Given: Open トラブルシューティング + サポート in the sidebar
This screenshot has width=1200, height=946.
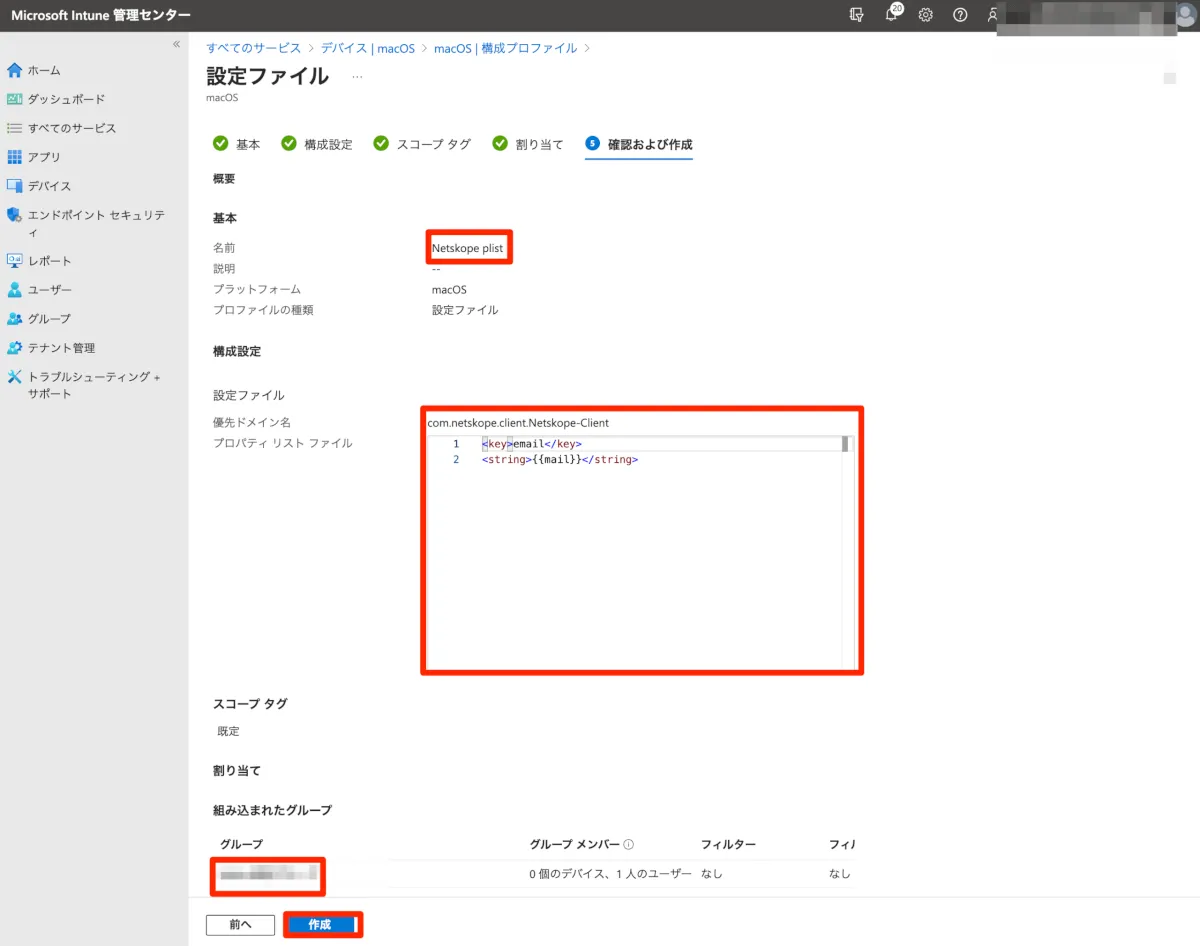Looking at the screenshot, I should point(94,385).
